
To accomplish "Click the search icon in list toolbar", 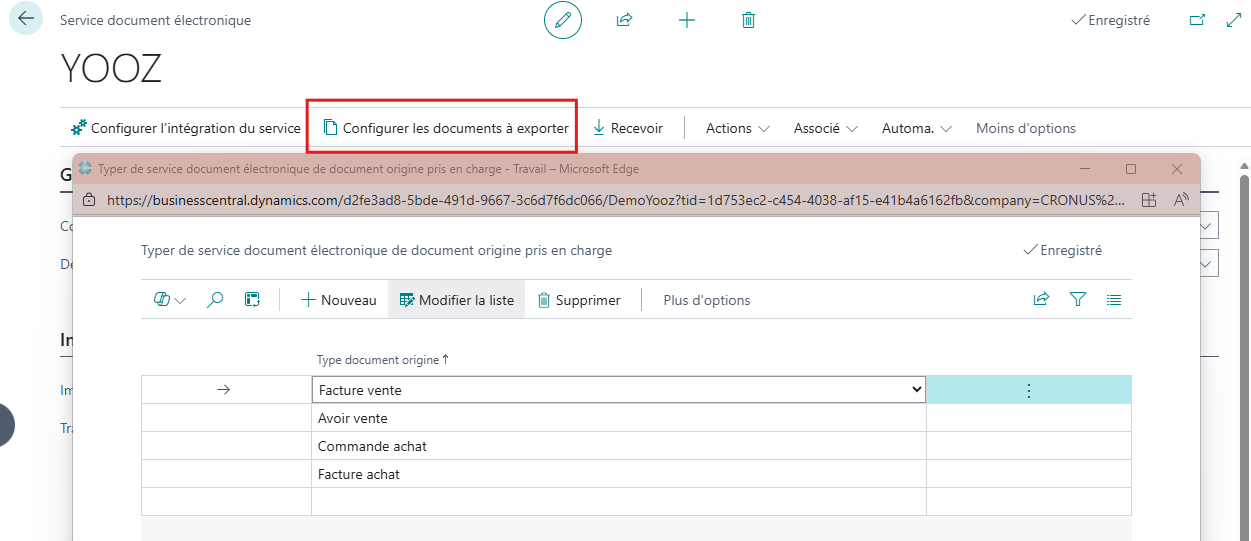I will (x=215, y=300).
